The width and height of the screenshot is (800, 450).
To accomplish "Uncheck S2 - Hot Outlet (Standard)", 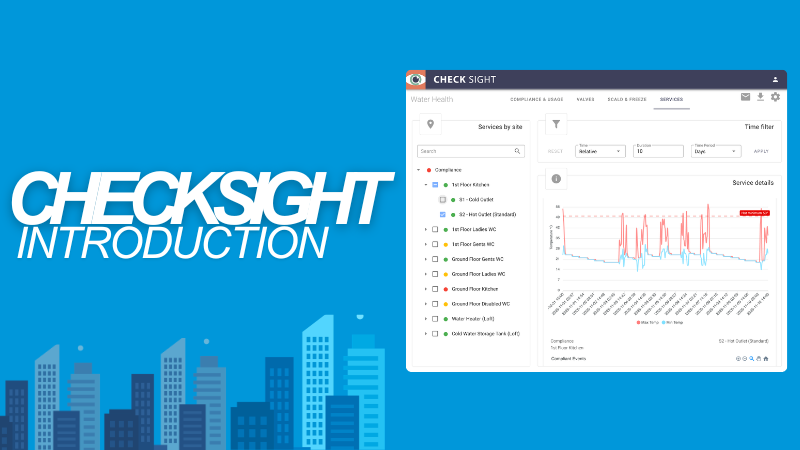I will tap(443, 214).
